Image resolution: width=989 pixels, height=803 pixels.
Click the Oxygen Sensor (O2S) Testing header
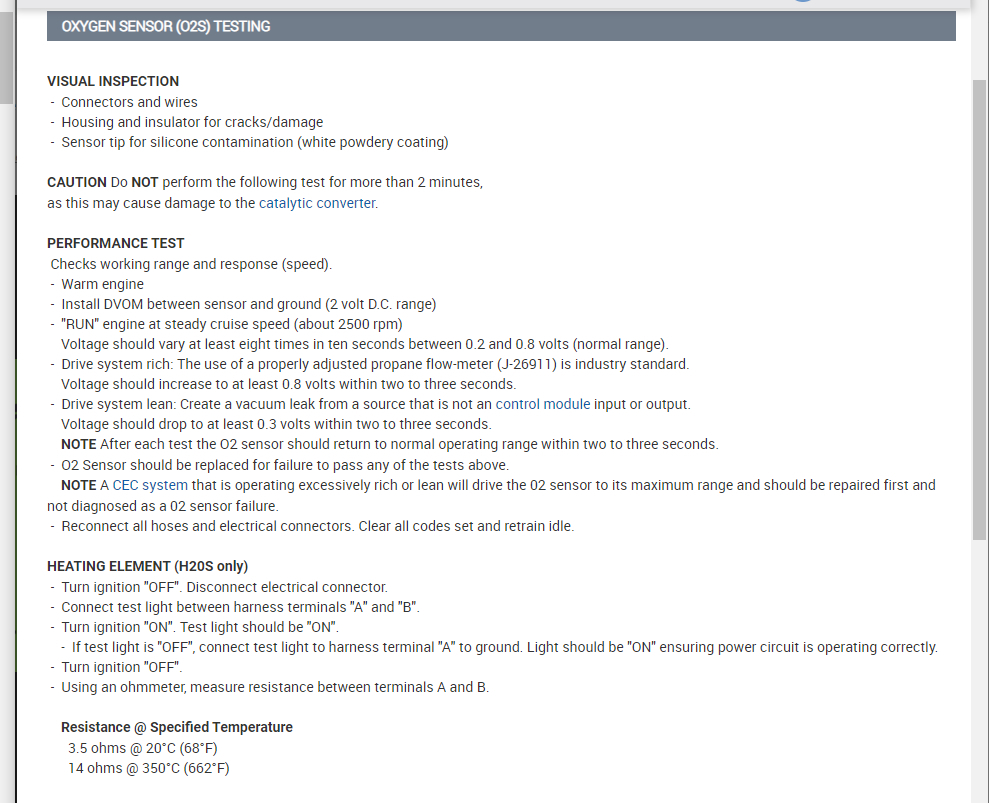166,26
